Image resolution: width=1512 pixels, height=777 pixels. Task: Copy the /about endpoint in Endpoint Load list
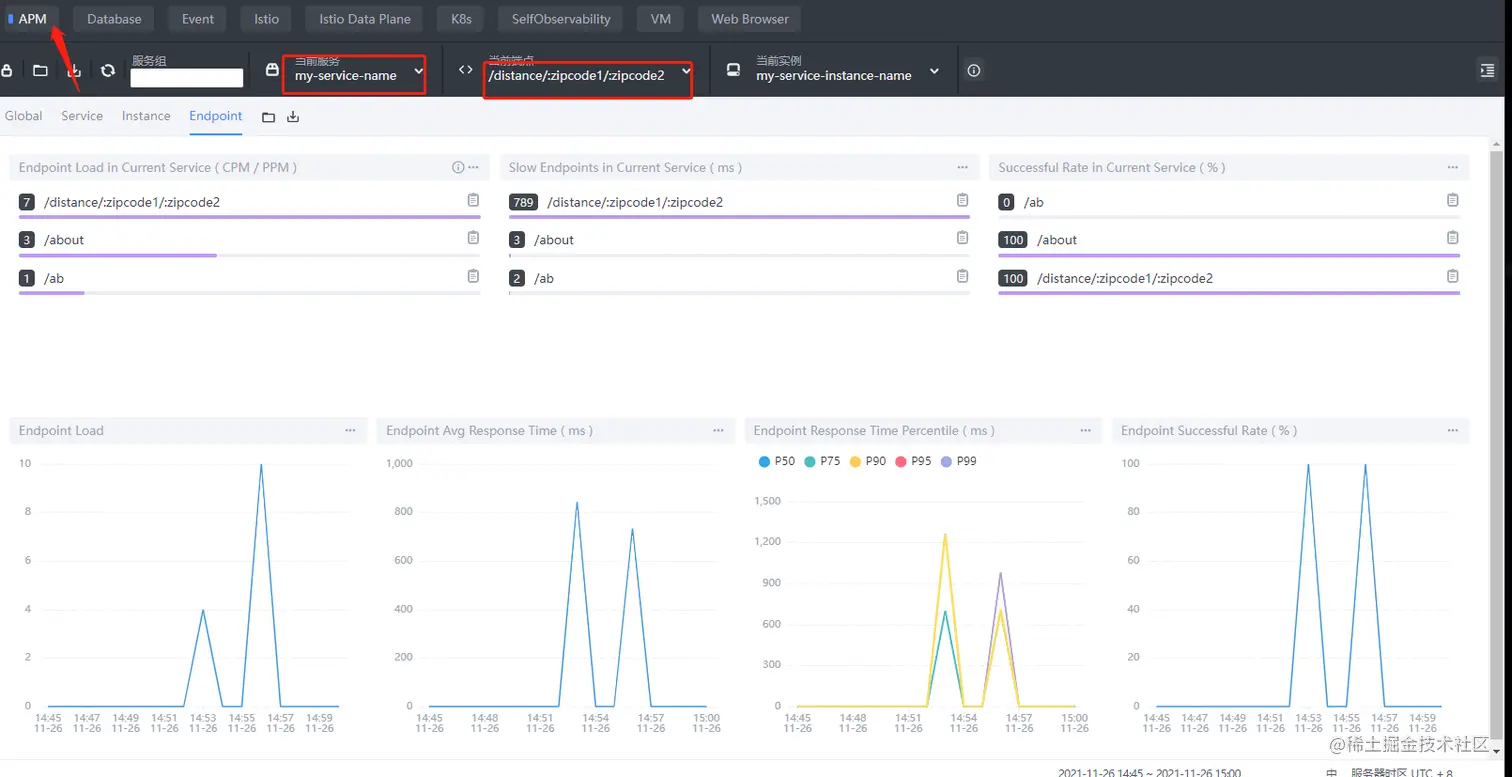tap(473, 238)
